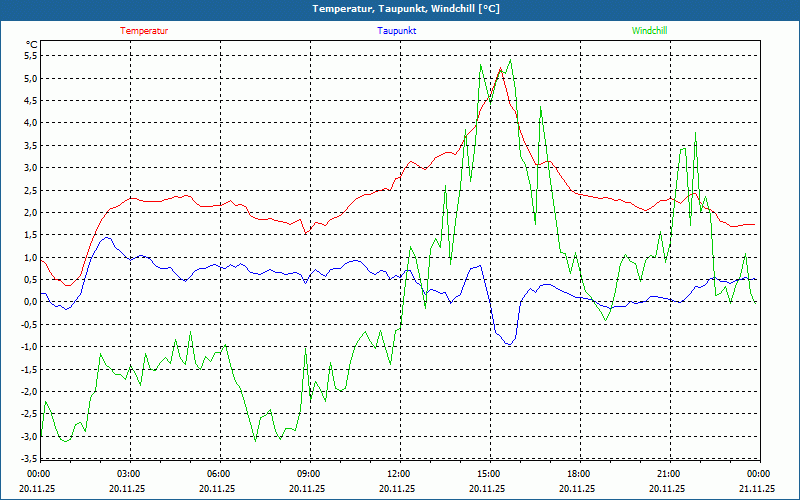Click the 5,5 y-axis value label
Viewport: 800px width, 500px height.
click(30, 56)
